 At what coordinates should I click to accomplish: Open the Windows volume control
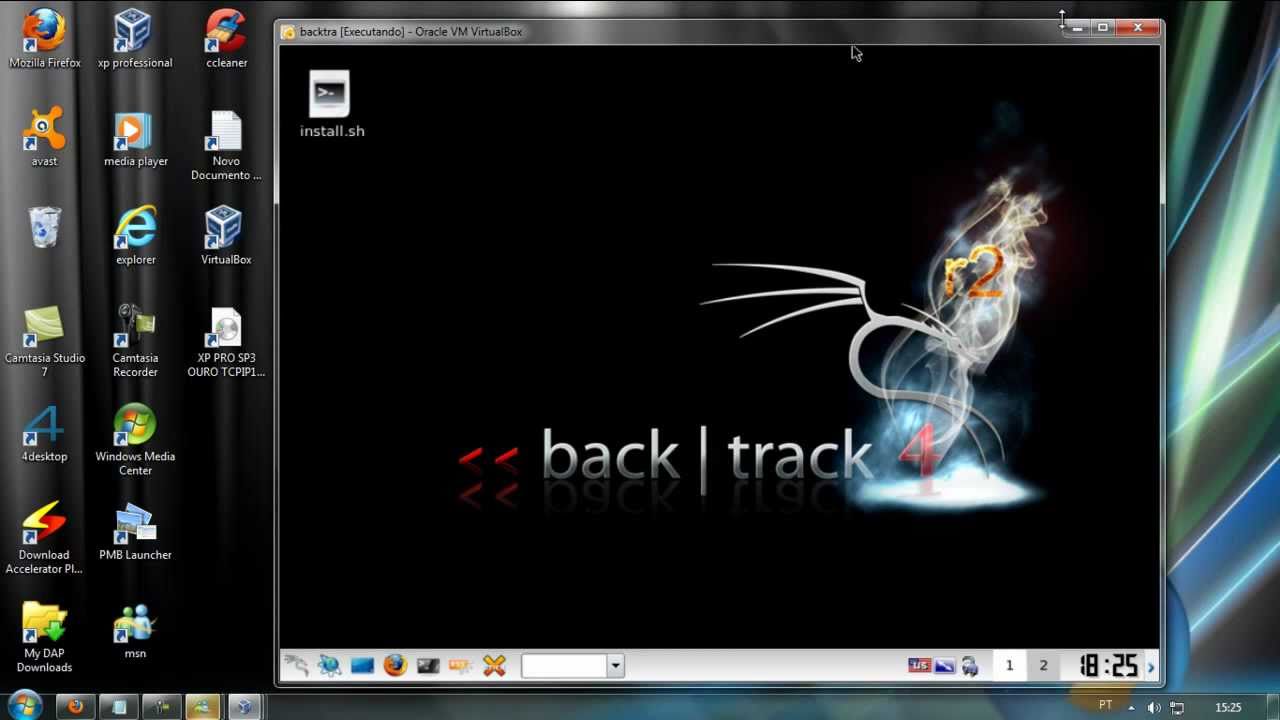coord(1153,707)
